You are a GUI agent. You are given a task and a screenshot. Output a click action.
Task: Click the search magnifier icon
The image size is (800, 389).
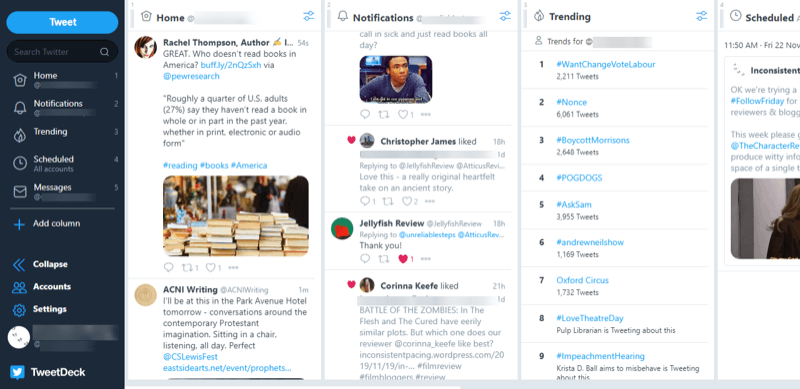[104, 52]
